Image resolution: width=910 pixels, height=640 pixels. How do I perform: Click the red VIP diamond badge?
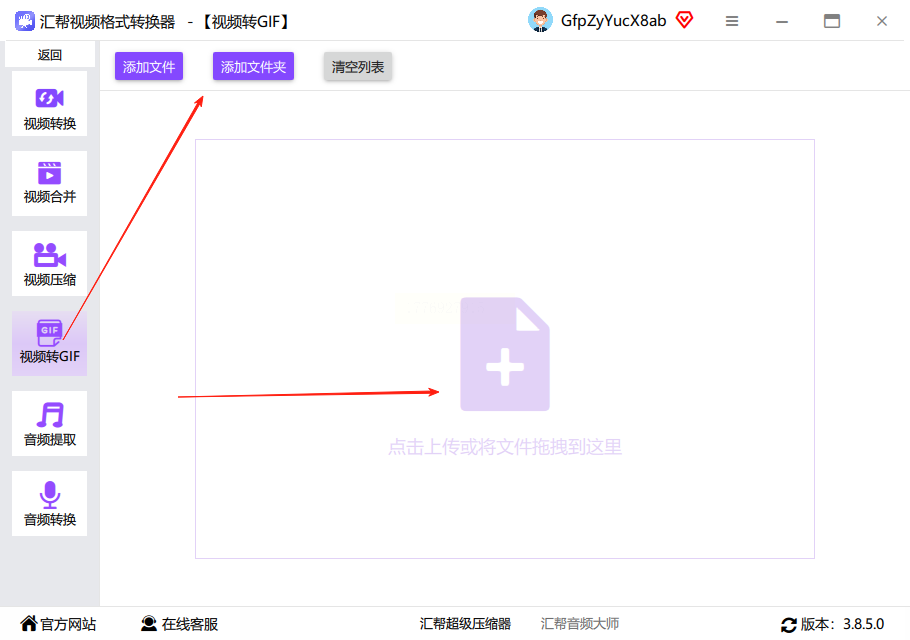click(x=685, y=20)
